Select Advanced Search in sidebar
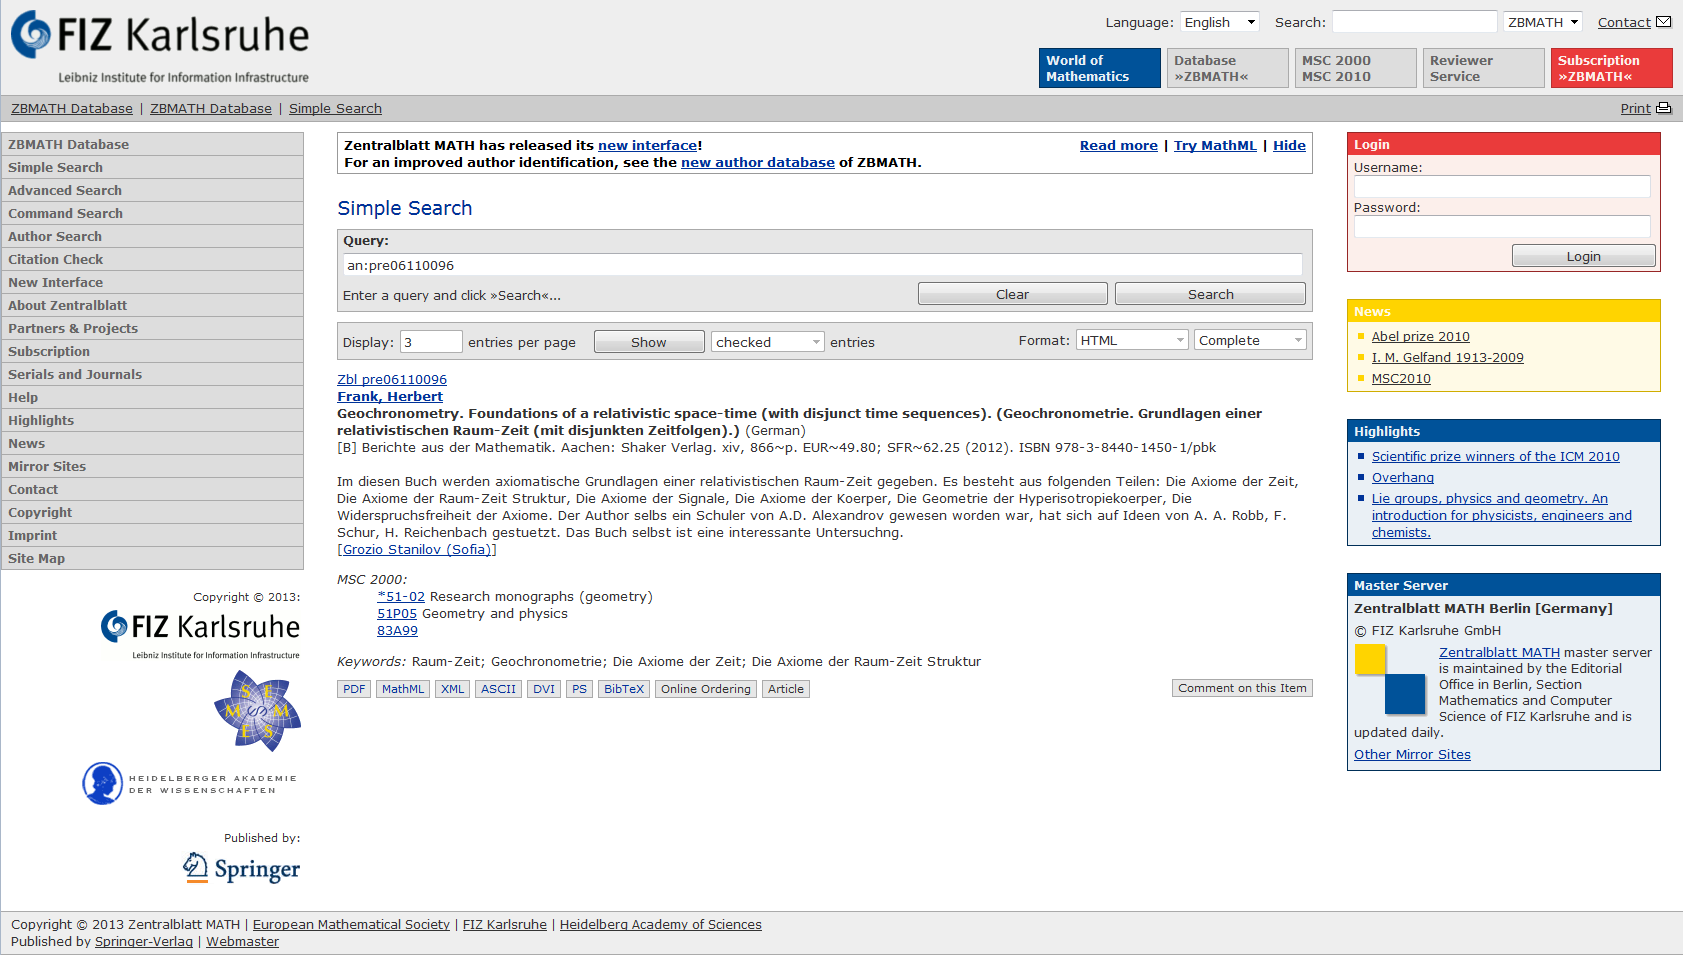This screenshot has width=1683, height=955. [x=152, y=190]
